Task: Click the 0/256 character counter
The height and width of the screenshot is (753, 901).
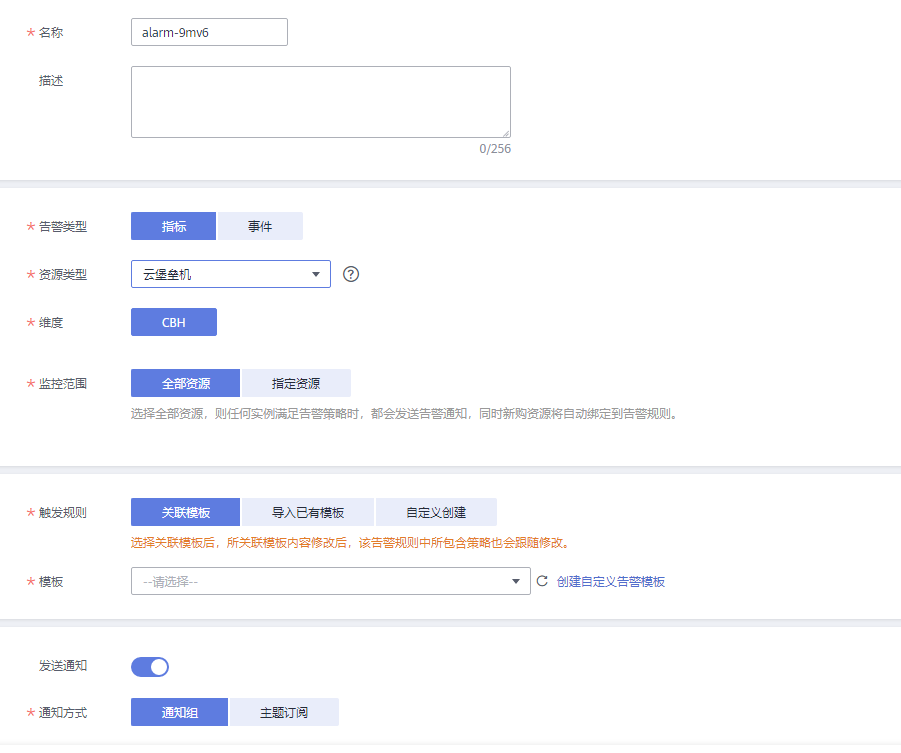Action: pos(495,149)
